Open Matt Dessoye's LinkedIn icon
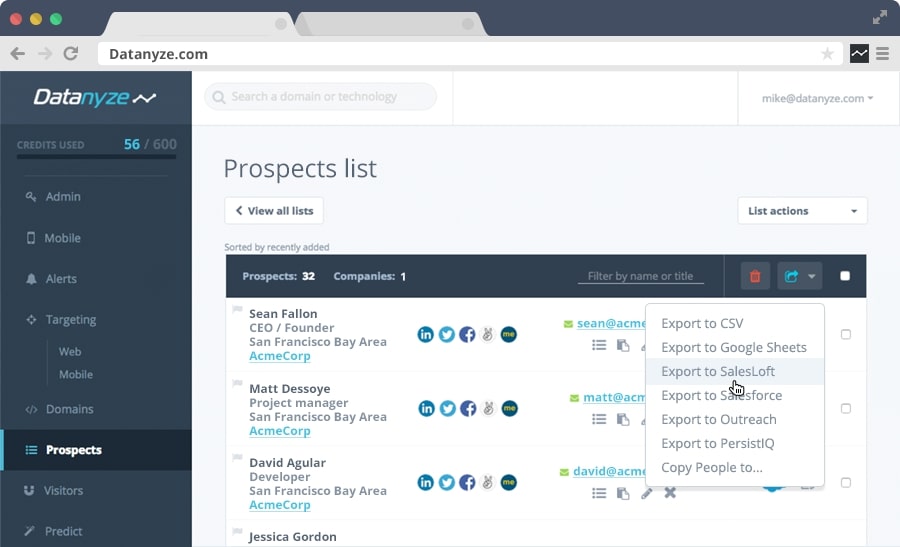Screen dimensions: 900x547 click(426, 409)
